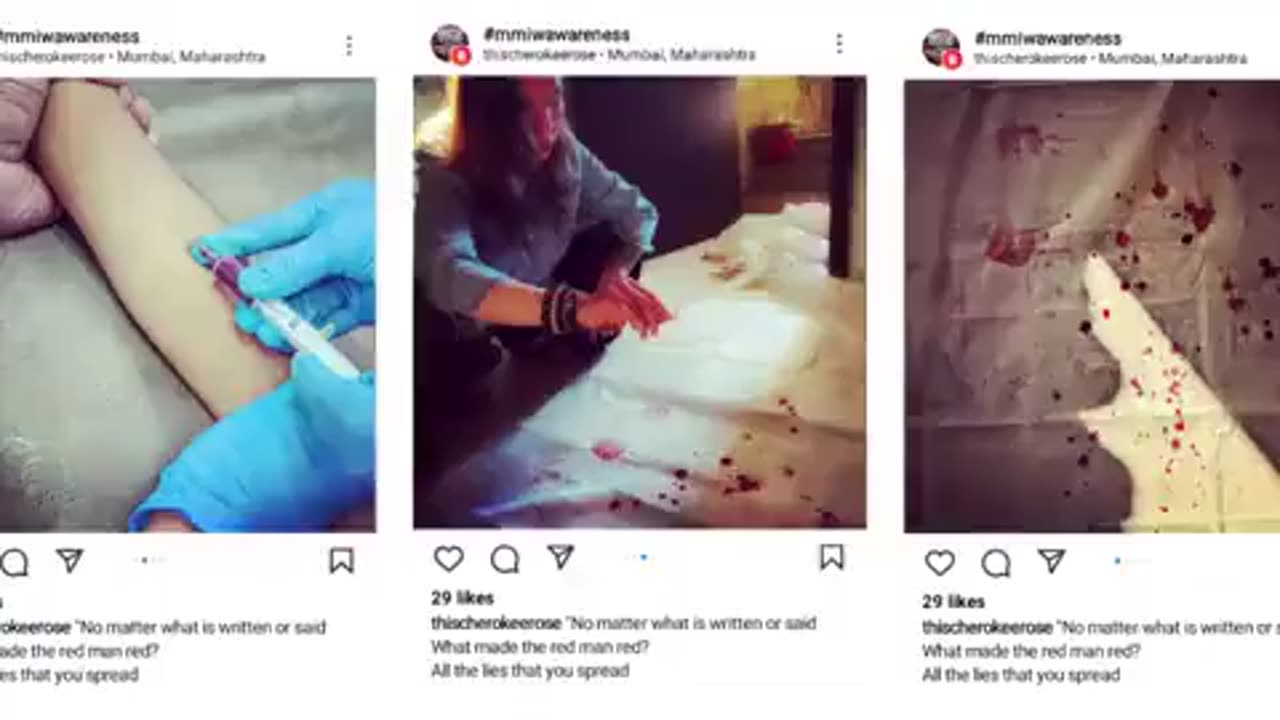Viewport: 1280px width, 720px height.
Task: Open the middle post's profile avatar
Action: point(450,45)
